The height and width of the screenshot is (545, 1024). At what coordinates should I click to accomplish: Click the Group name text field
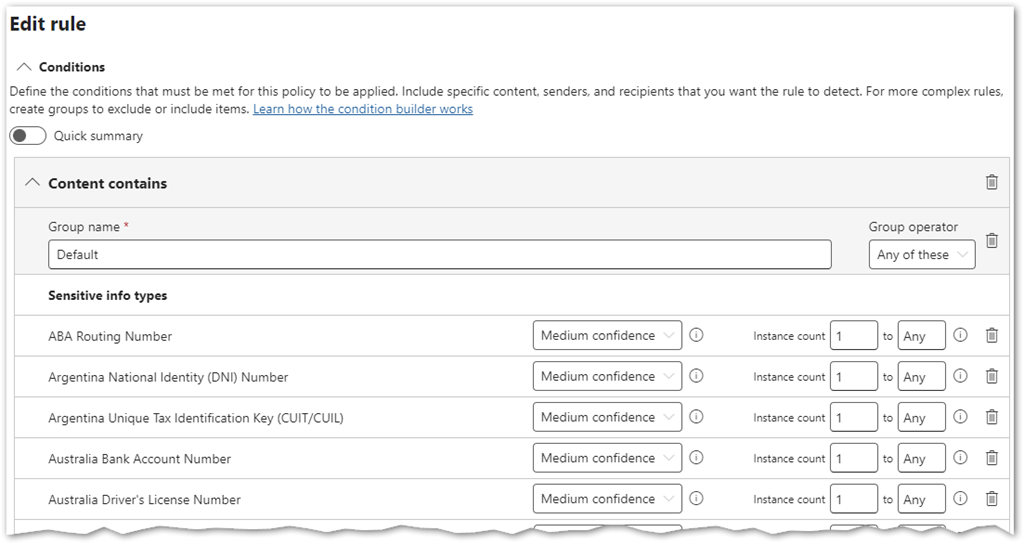coord(439,255)
